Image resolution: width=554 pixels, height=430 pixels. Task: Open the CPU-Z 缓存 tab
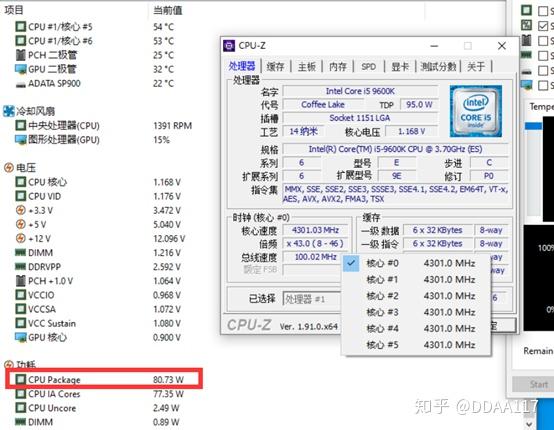click(275, 66)
